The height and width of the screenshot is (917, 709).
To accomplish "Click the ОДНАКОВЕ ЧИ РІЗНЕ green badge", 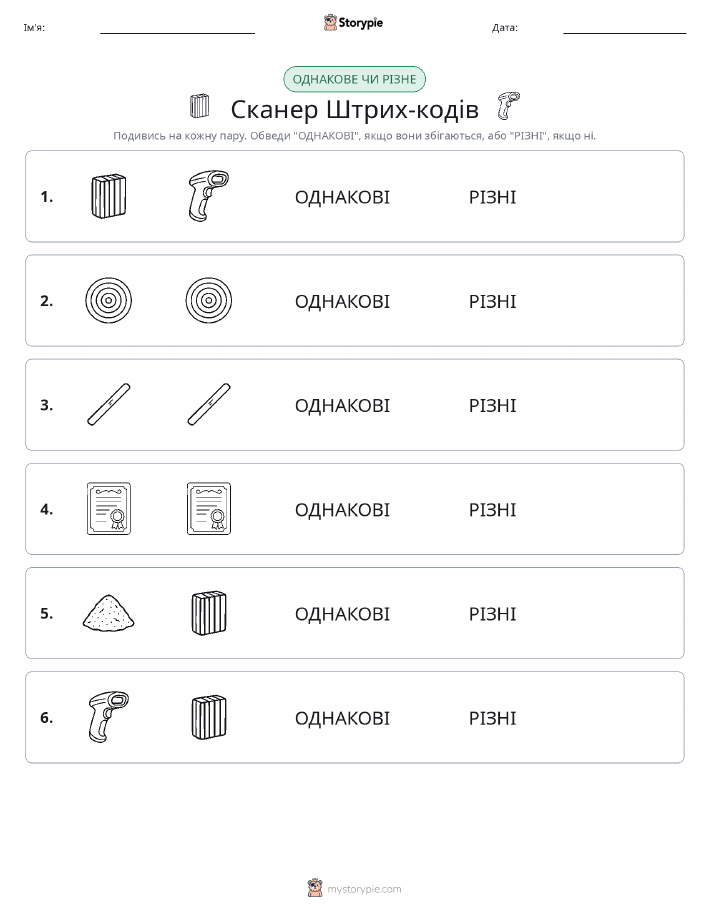I will (x=354, y=79).
